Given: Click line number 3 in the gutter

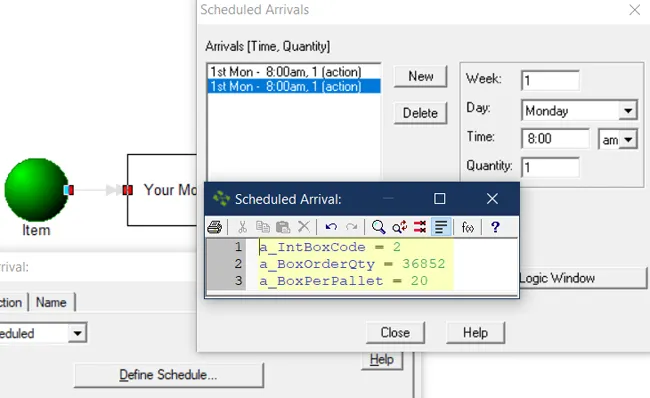Looking at the screenshot, I should tap(238, 281).
